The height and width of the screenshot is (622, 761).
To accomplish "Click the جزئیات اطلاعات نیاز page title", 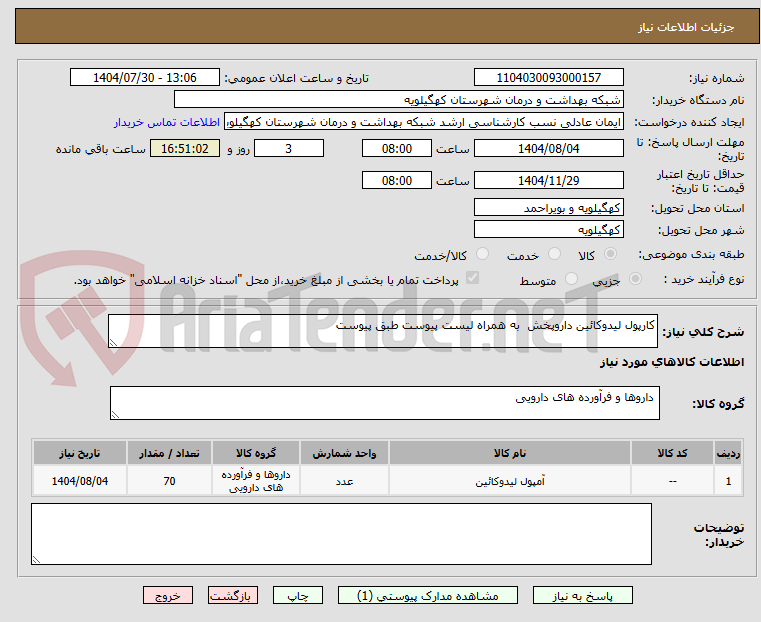I will click(x=686, y=27).
